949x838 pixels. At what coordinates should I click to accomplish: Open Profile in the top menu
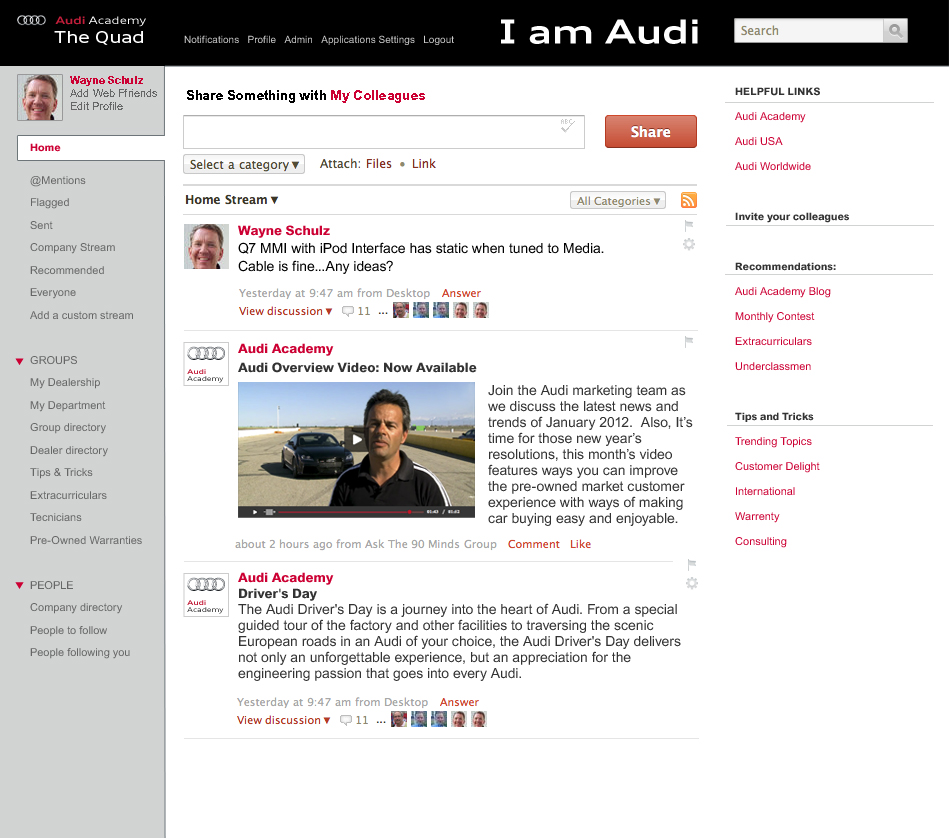pos(261,39)
